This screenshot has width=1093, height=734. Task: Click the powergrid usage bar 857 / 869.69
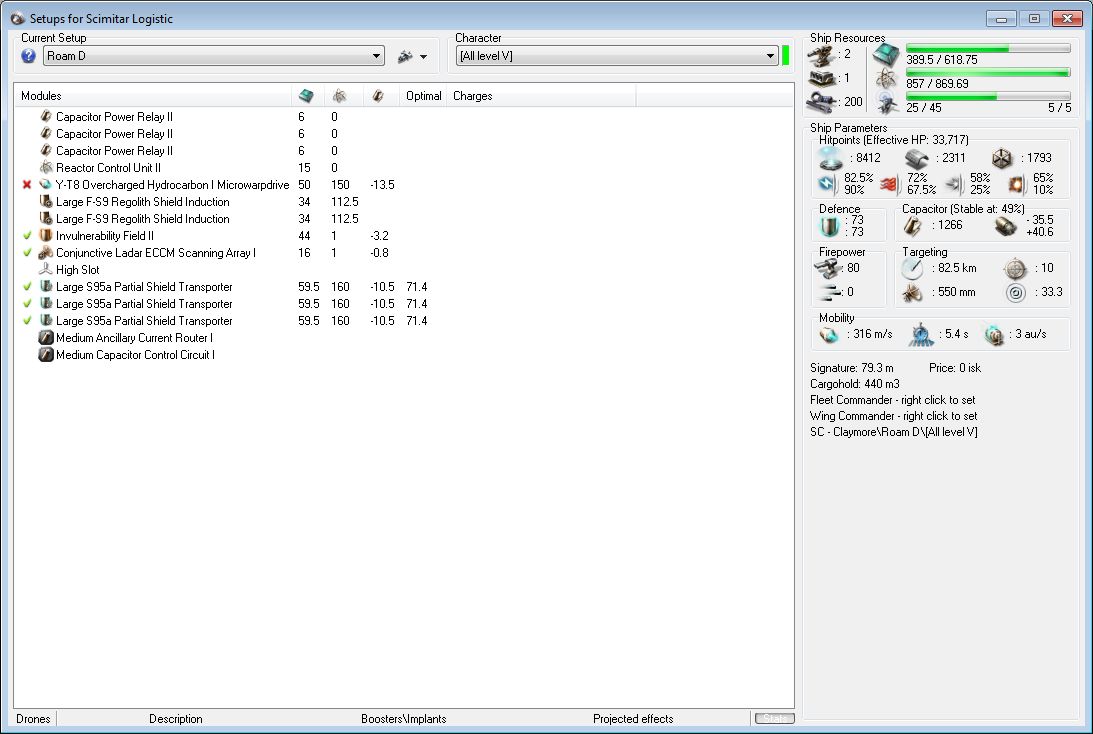988,72
